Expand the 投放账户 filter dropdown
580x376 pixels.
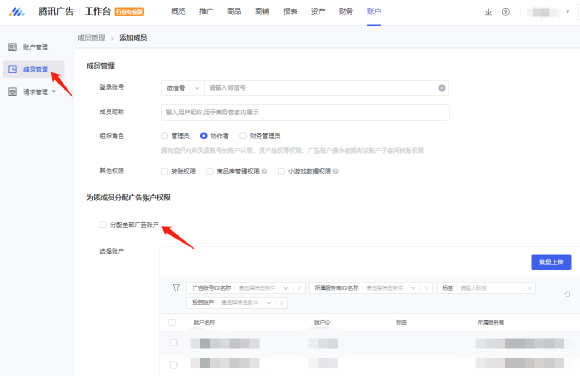coord(269,303)
